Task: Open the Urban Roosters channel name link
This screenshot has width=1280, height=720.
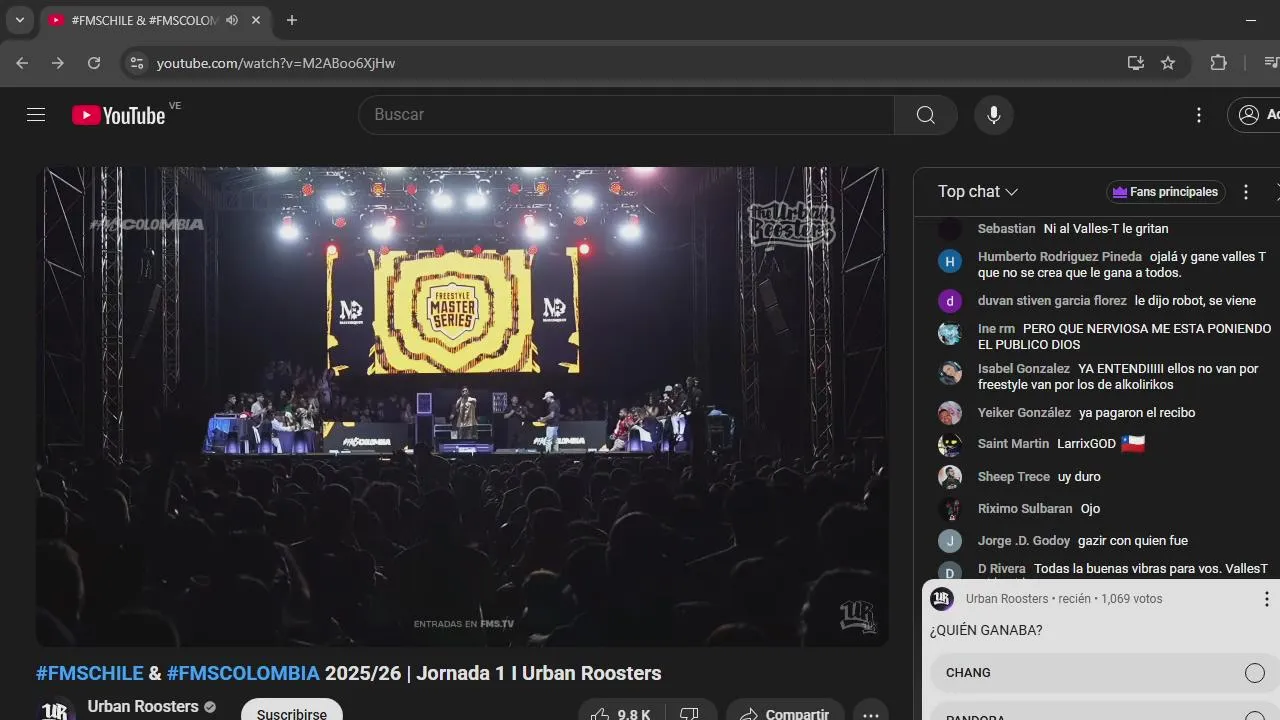Action: coord(143,706)
